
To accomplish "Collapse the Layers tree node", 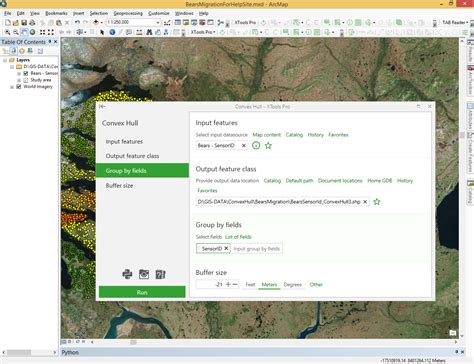I will [5, 60].
